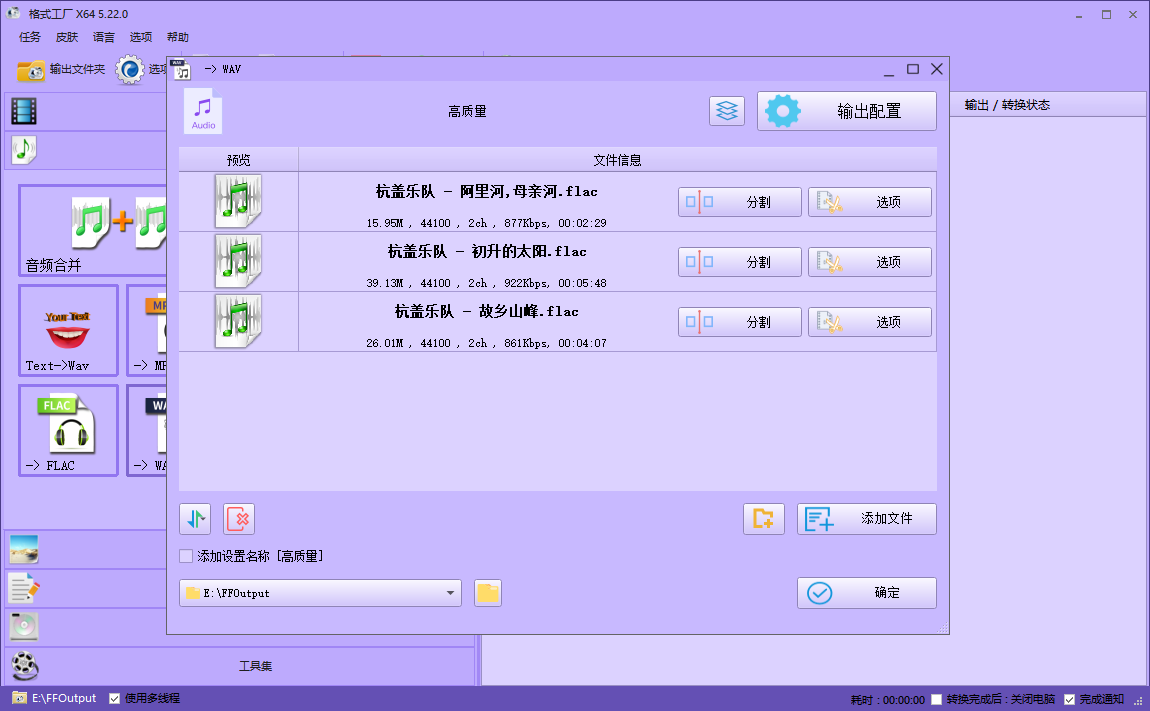Screen dimensions: 1150x711
Task: Click the 耗时 : 00:00:00 status text
Action: click(887, 700)
